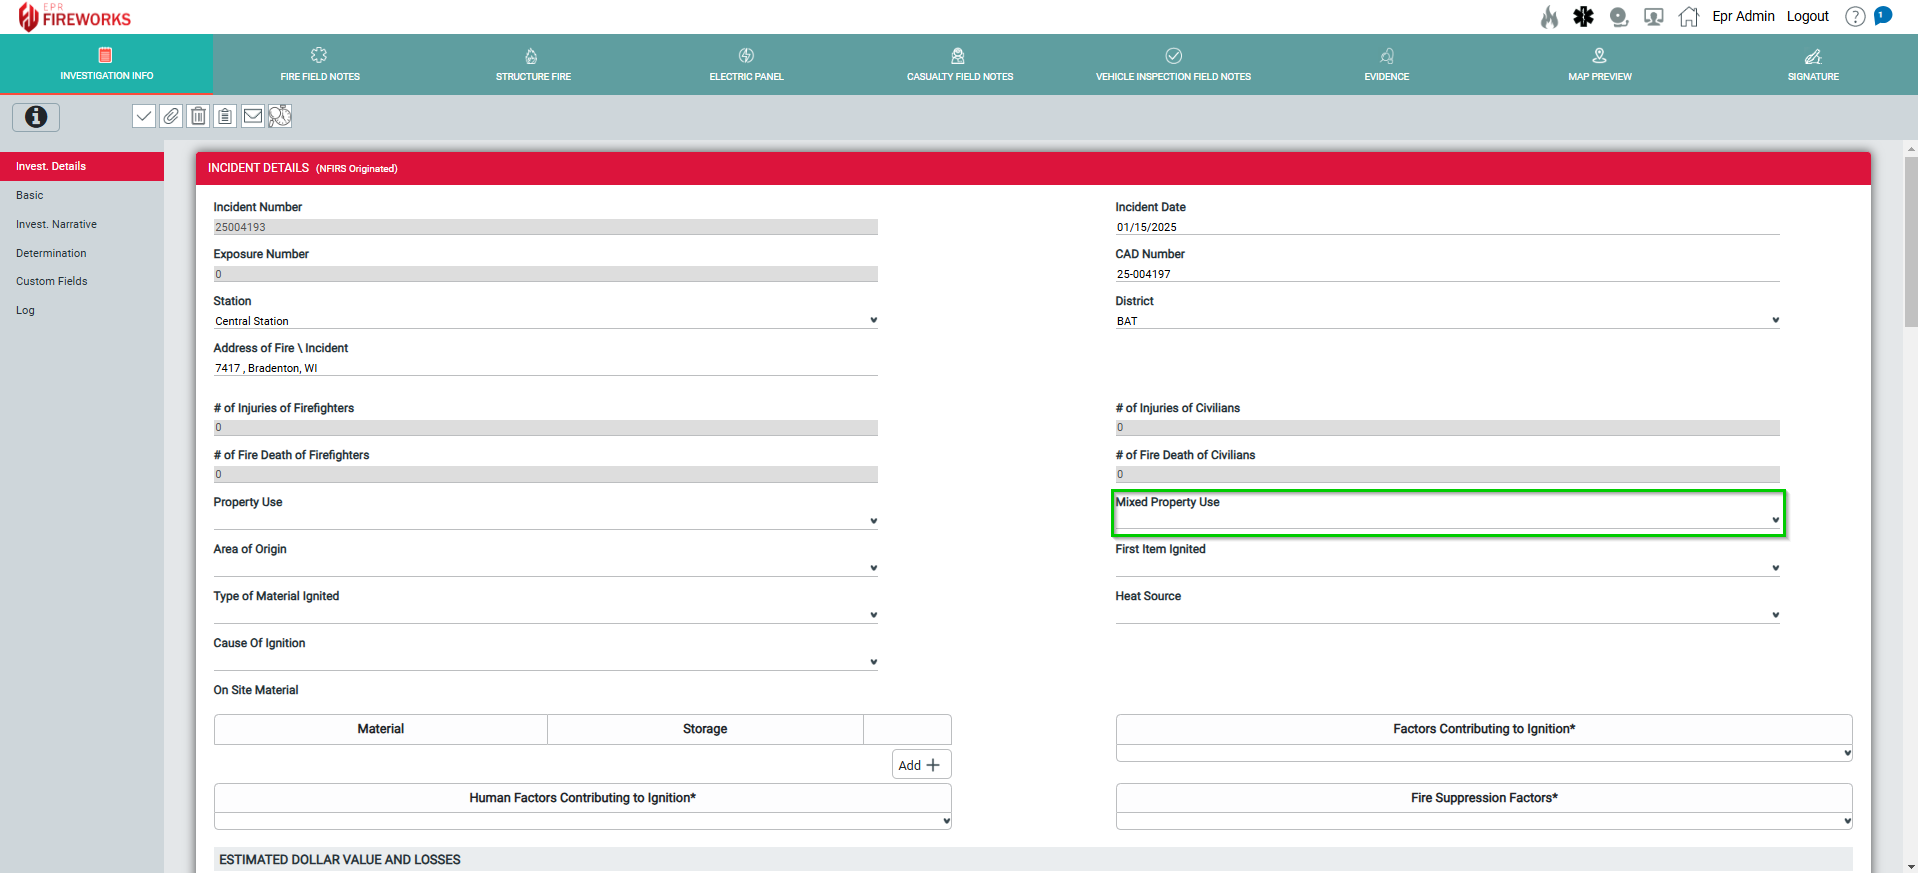Viewport: 1918px width, 873px height.
Task: Expand the Station dropdown
Action: (545, 321)
